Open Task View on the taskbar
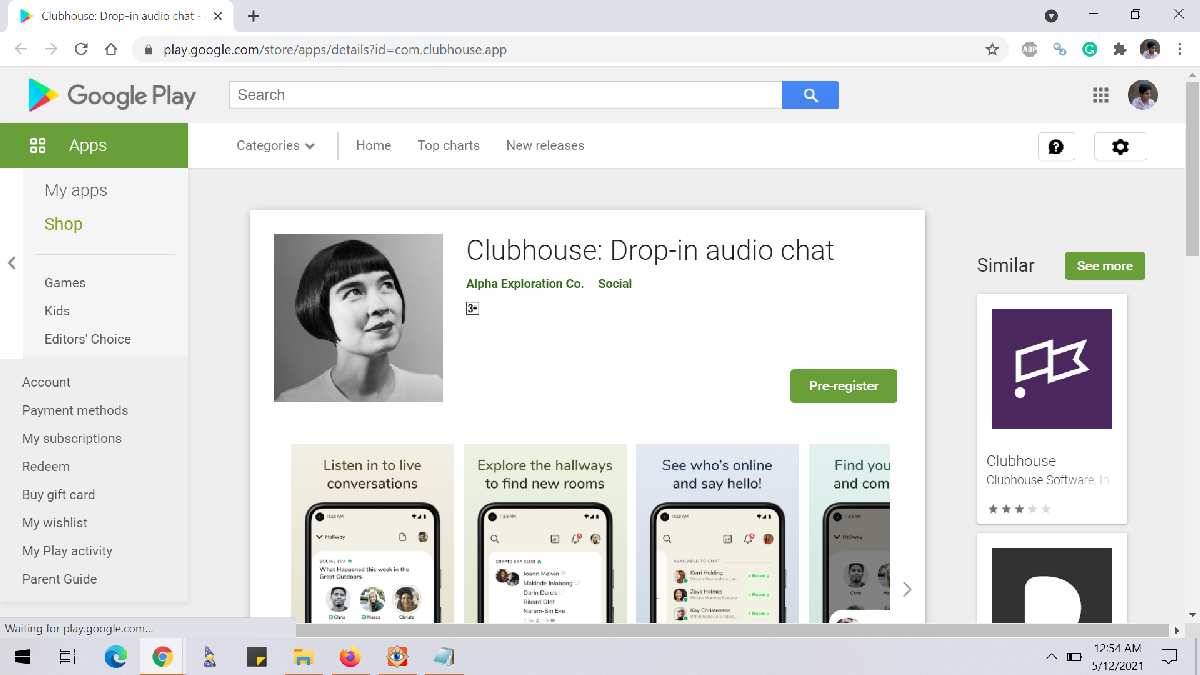The image size is (1200, 675). click(x=68, y=657)
